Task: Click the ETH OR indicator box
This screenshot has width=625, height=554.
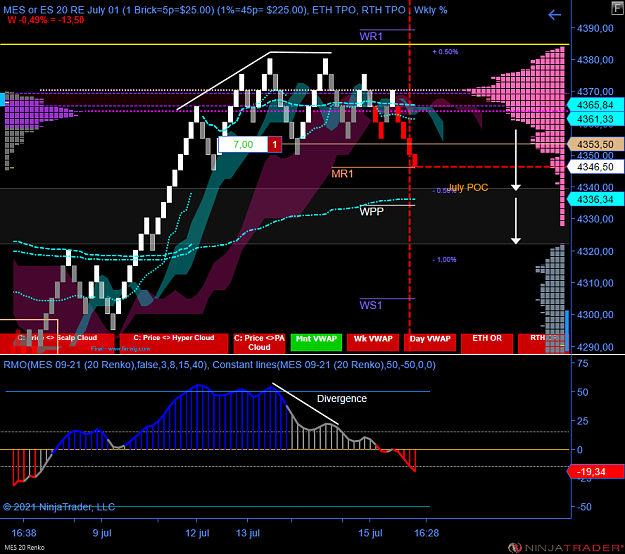Action: [x=487, y=342]
